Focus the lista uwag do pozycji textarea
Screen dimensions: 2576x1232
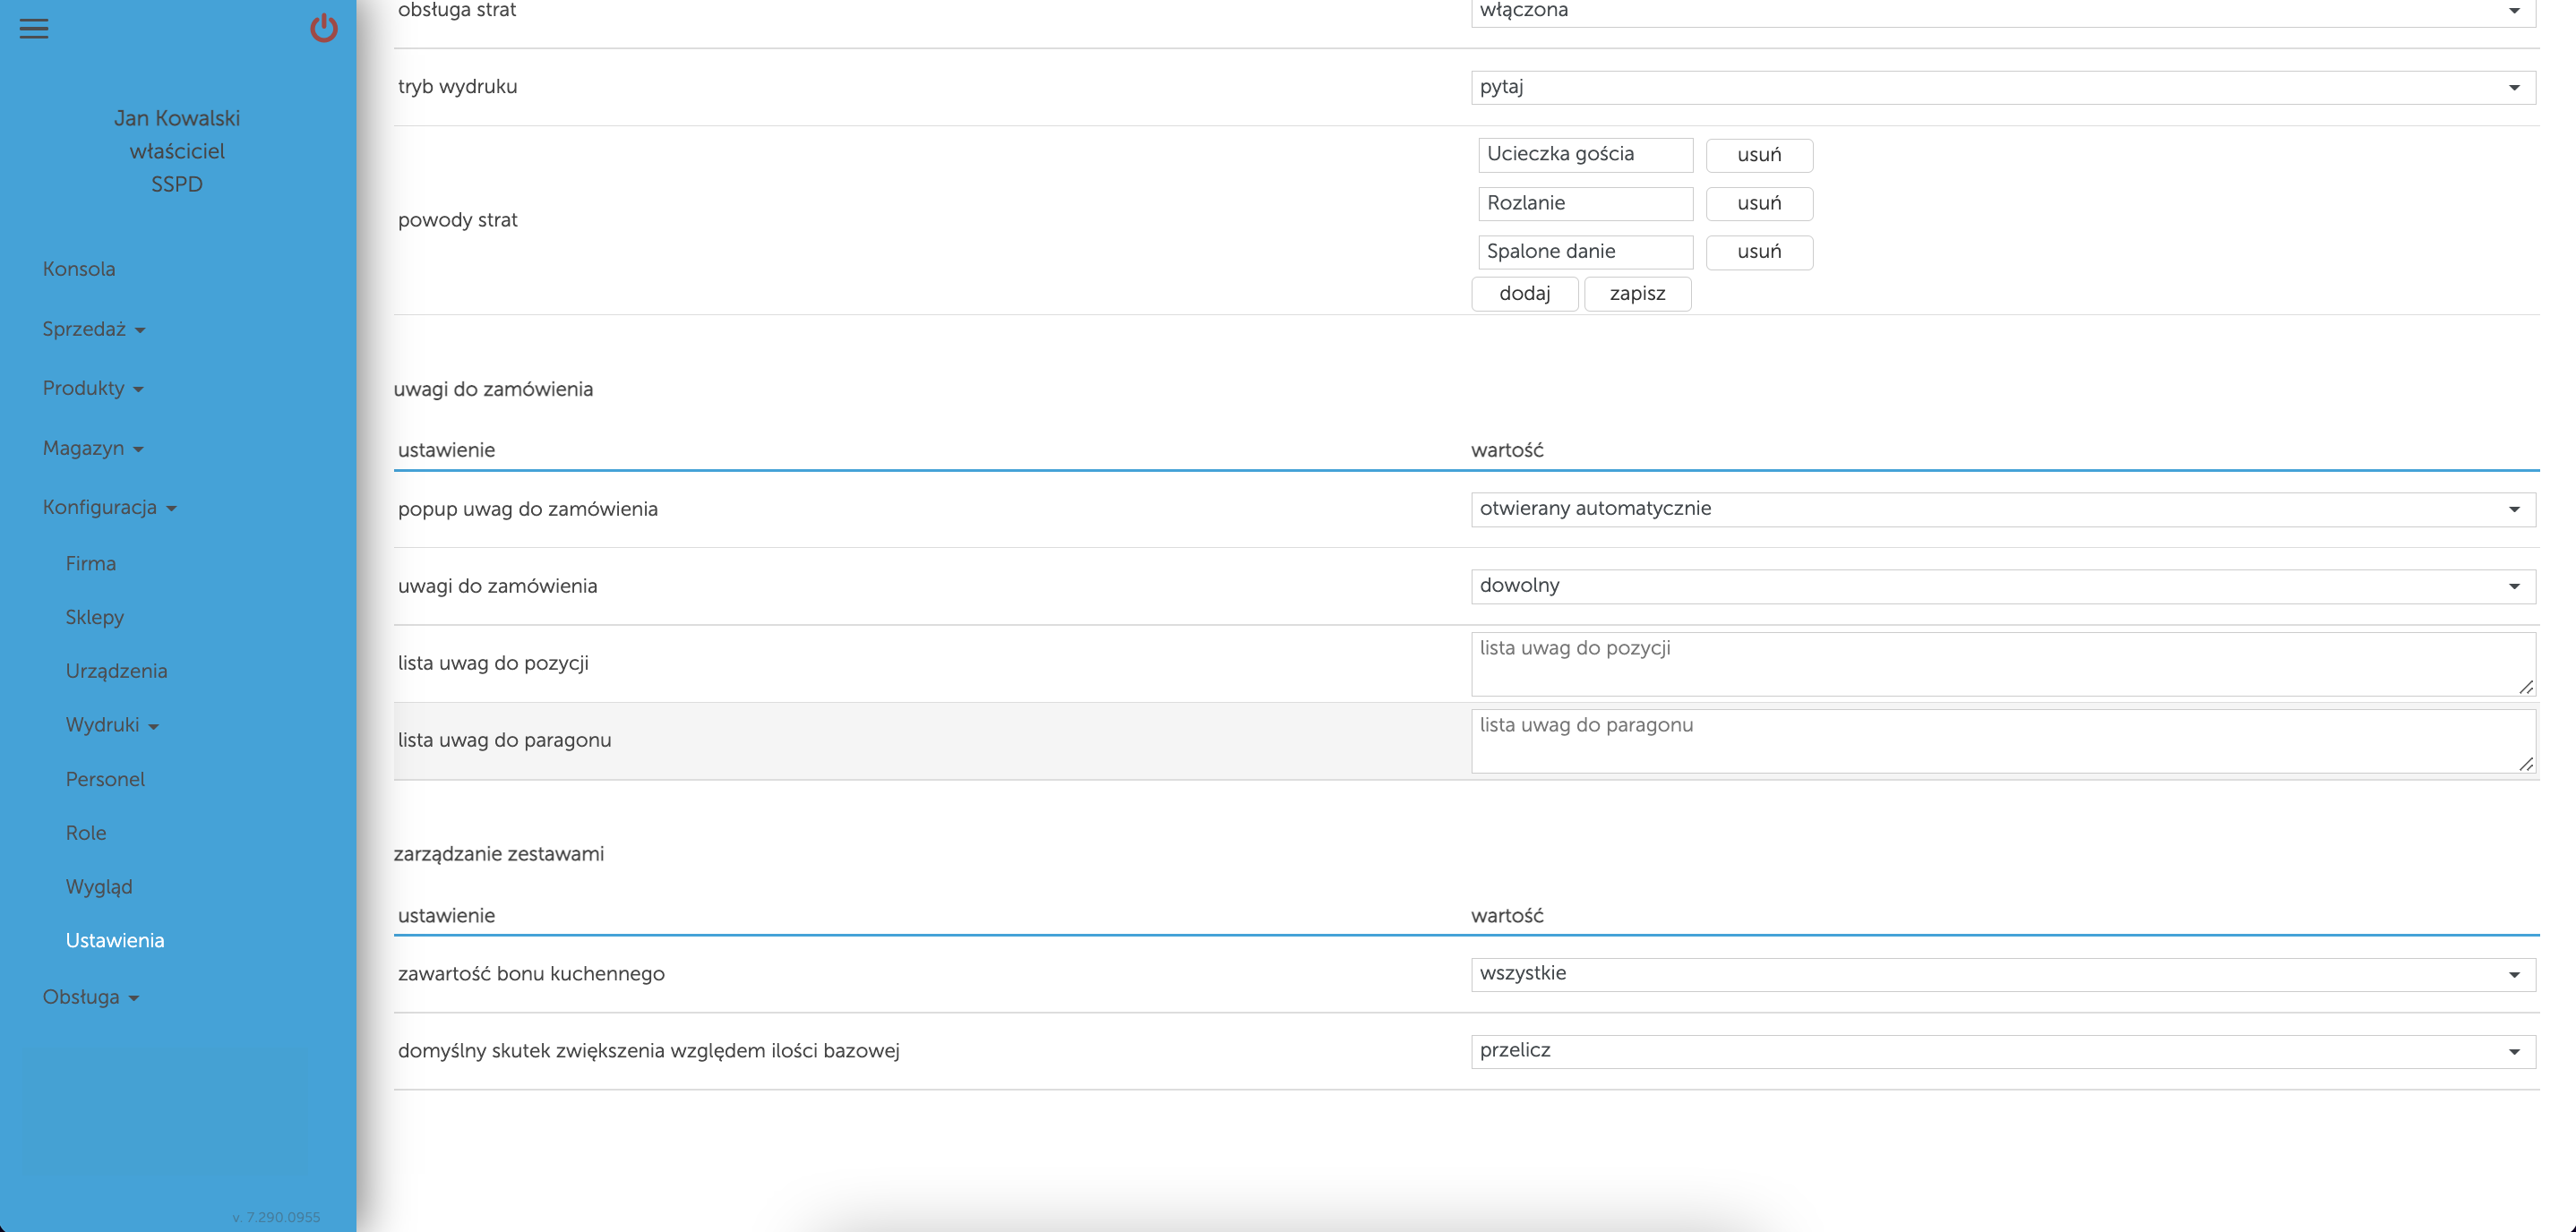[x=2002, y=663]
